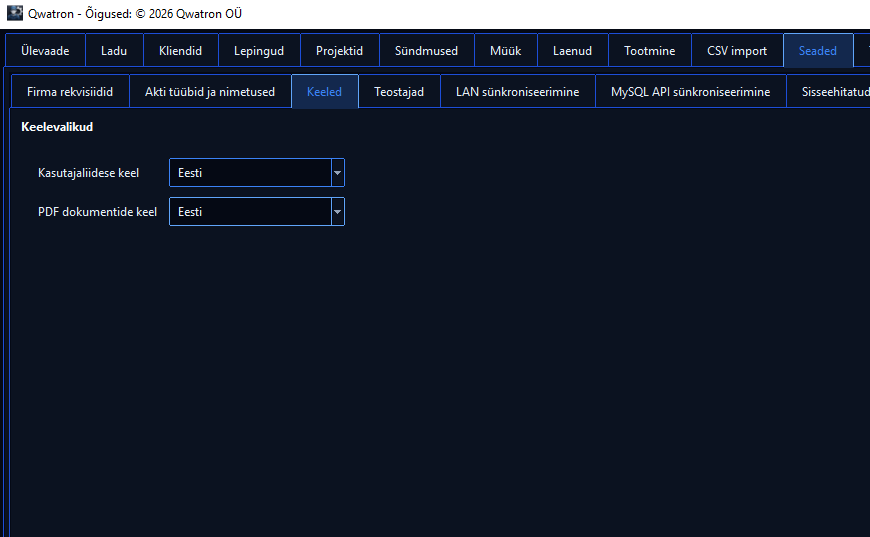Click the Qwatron app icon in title bar
The height and width of the screenshot is (537, 870).
[x=15, y=13]
